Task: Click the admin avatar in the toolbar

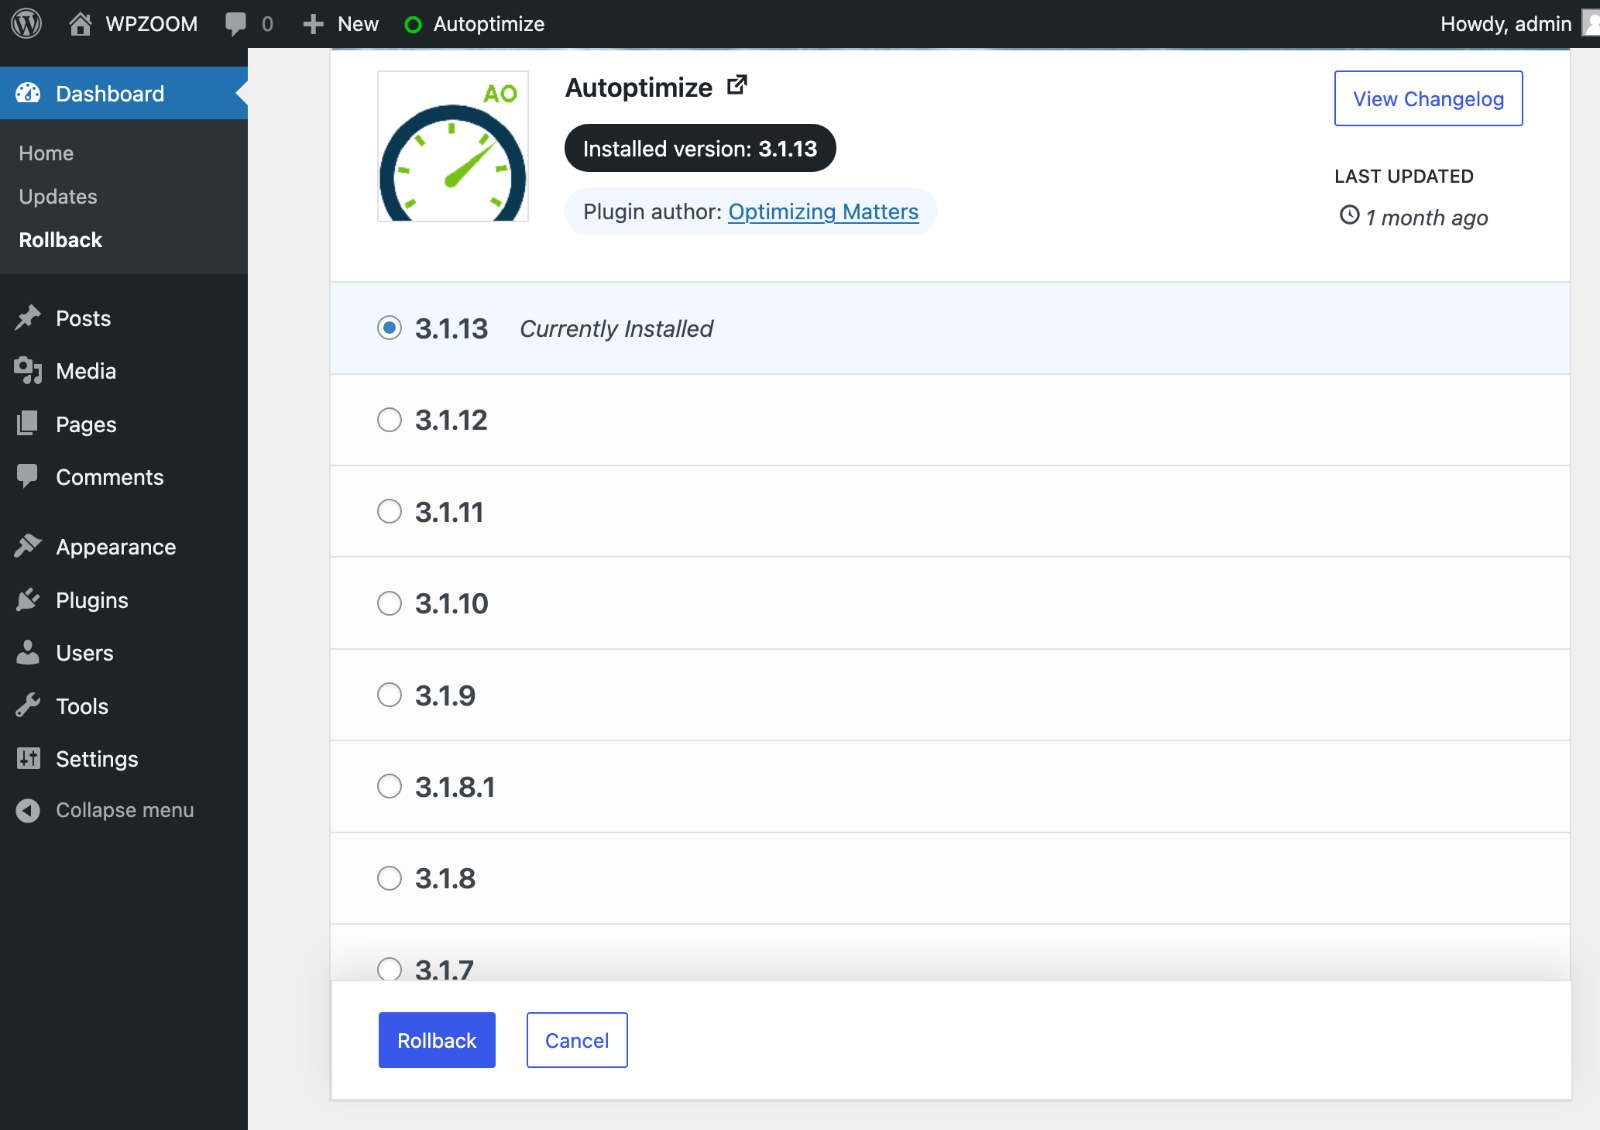Action: pyautogui.click(x=1591, y=23)
